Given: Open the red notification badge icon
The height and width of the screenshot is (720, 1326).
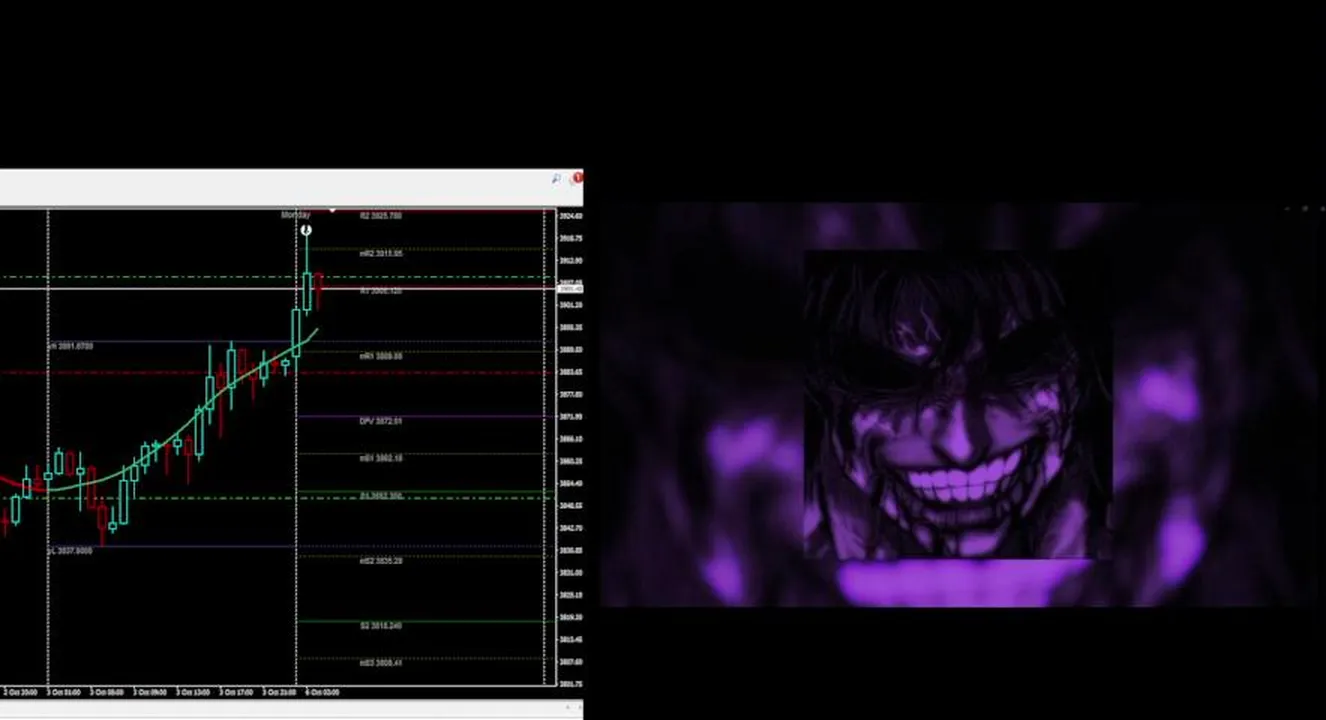Looking at the screenshot, I should click(577, 179).
